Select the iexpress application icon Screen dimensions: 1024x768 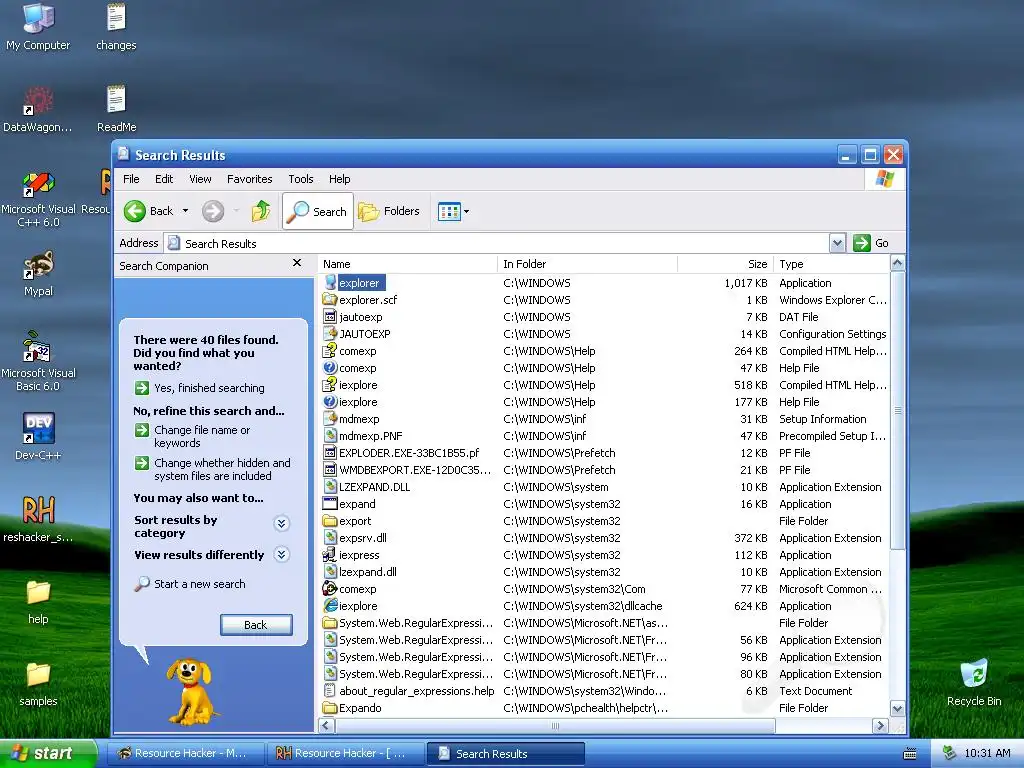point(330,554)
